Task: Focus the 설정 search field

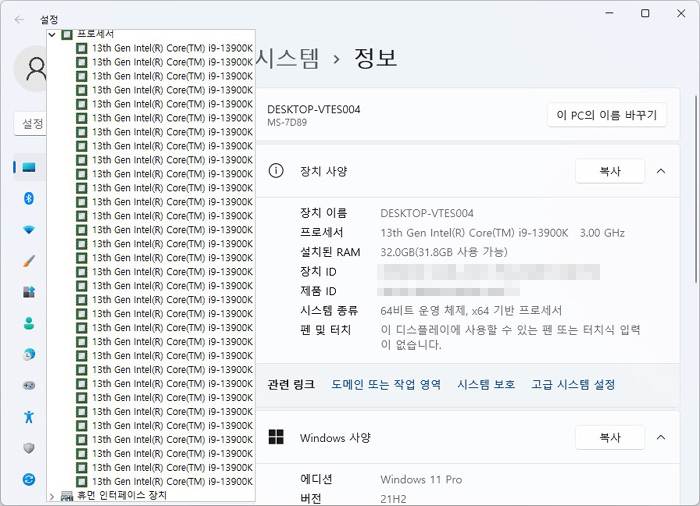Action: [x=30, y=123]
